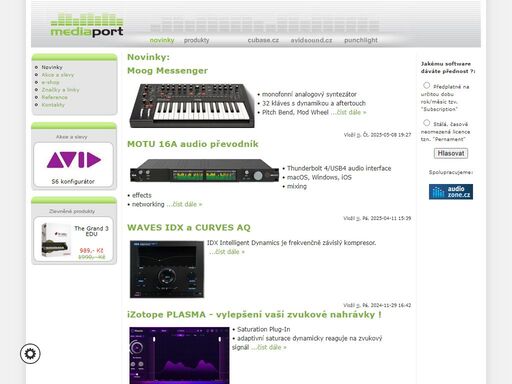Click the Novinky: page heading
Image resolution: width=512 pixels, height=384 pixels.
pos(148,57)
